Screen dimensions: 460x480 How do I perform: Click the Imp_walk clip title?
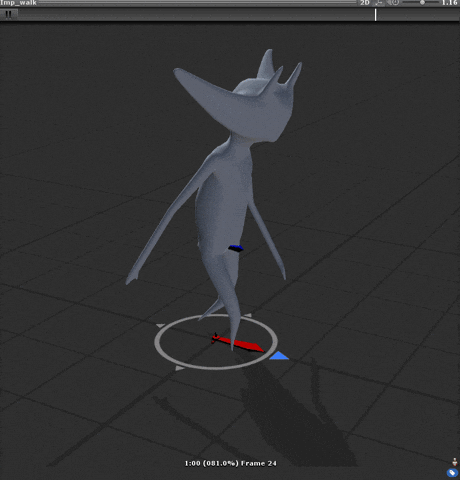click(x=18, y=3)
